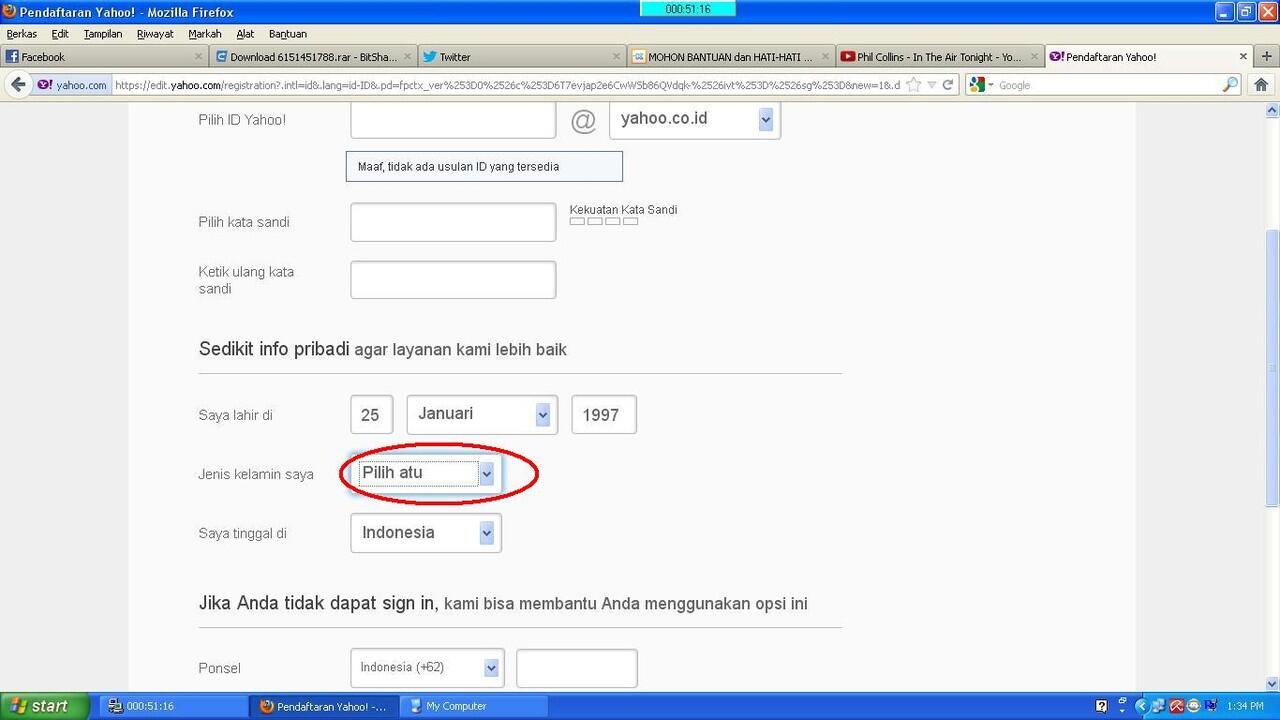Switch to the Download BitShare tab

tap(313, 57)
